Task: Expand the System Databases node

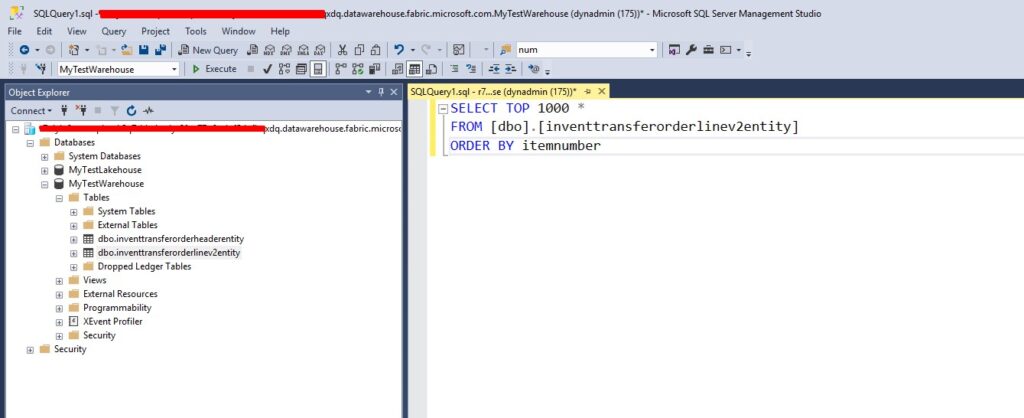Action: (44, 156)
